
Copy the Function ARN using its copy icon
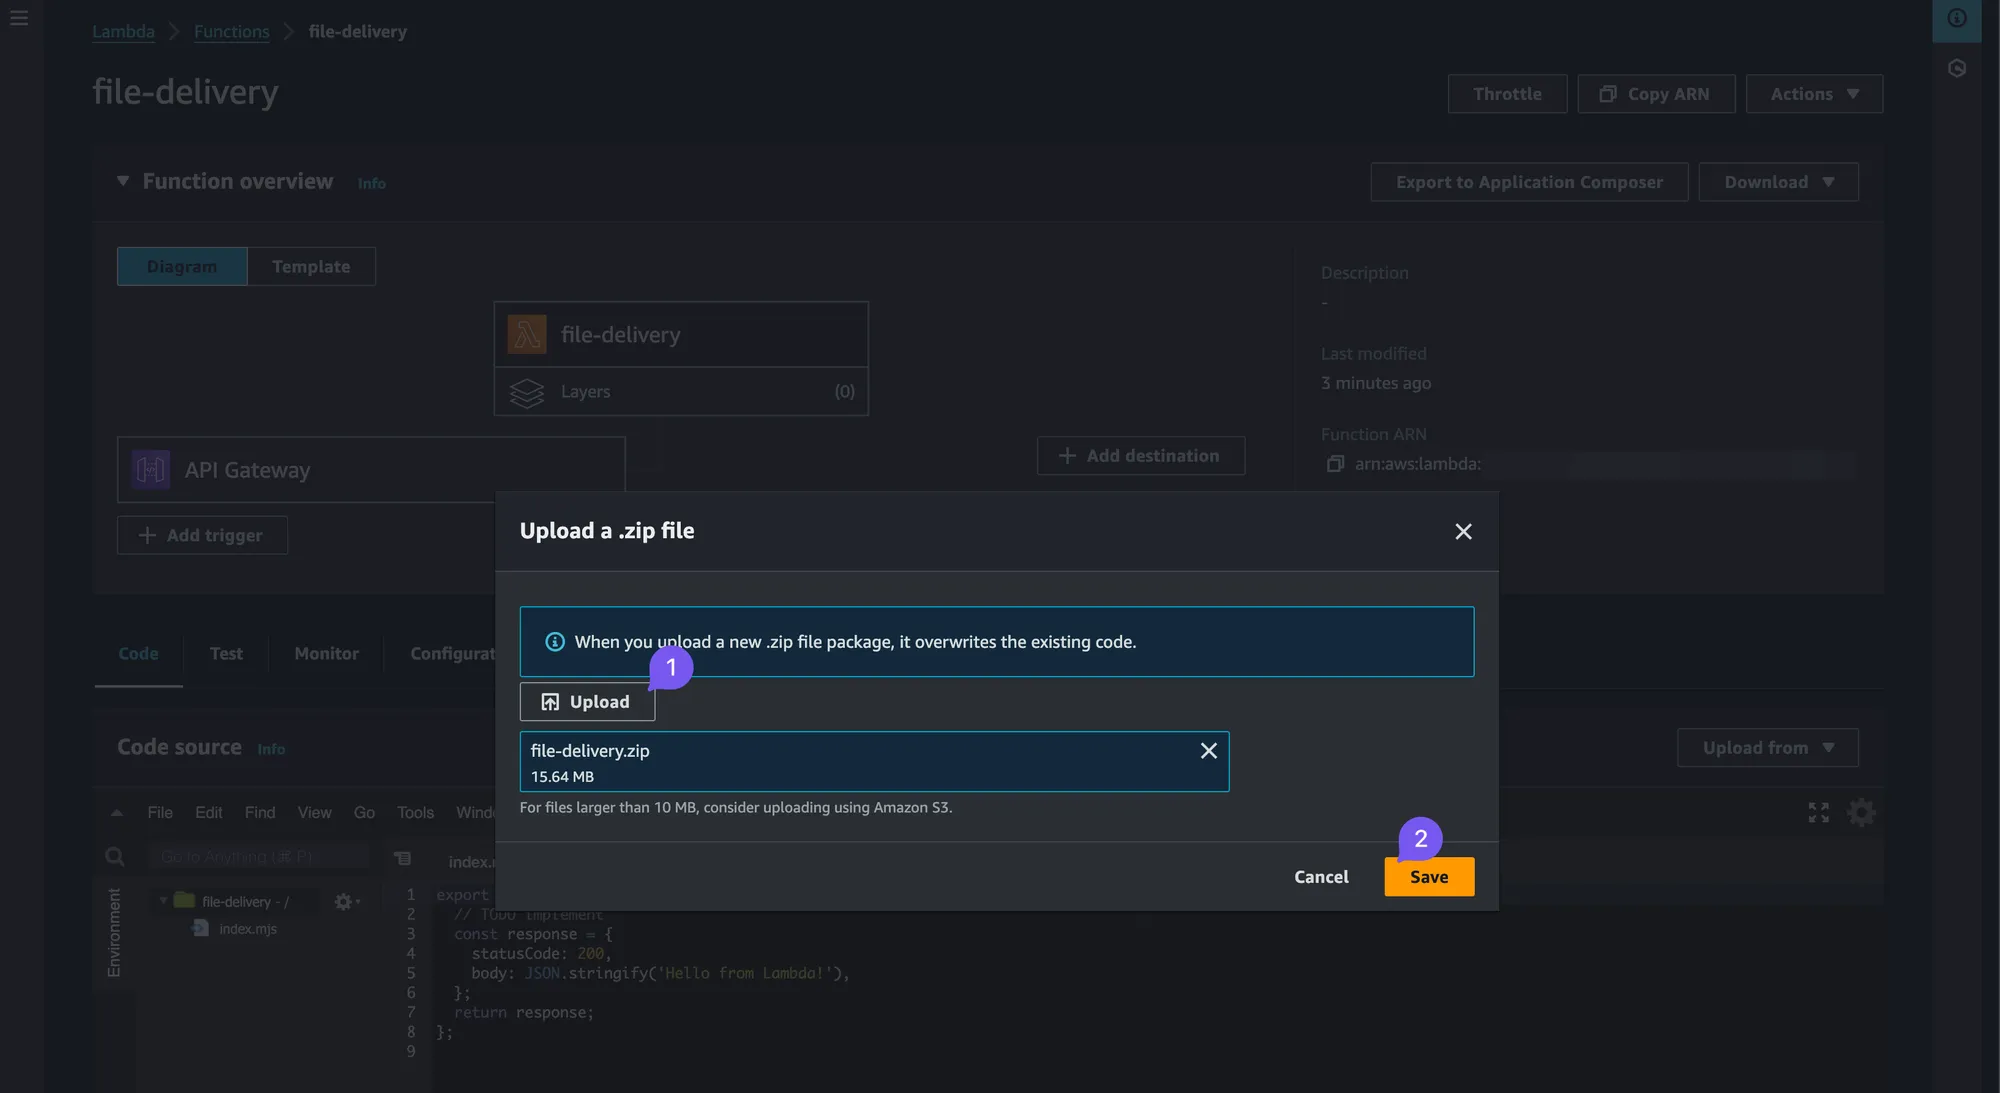1334,464
